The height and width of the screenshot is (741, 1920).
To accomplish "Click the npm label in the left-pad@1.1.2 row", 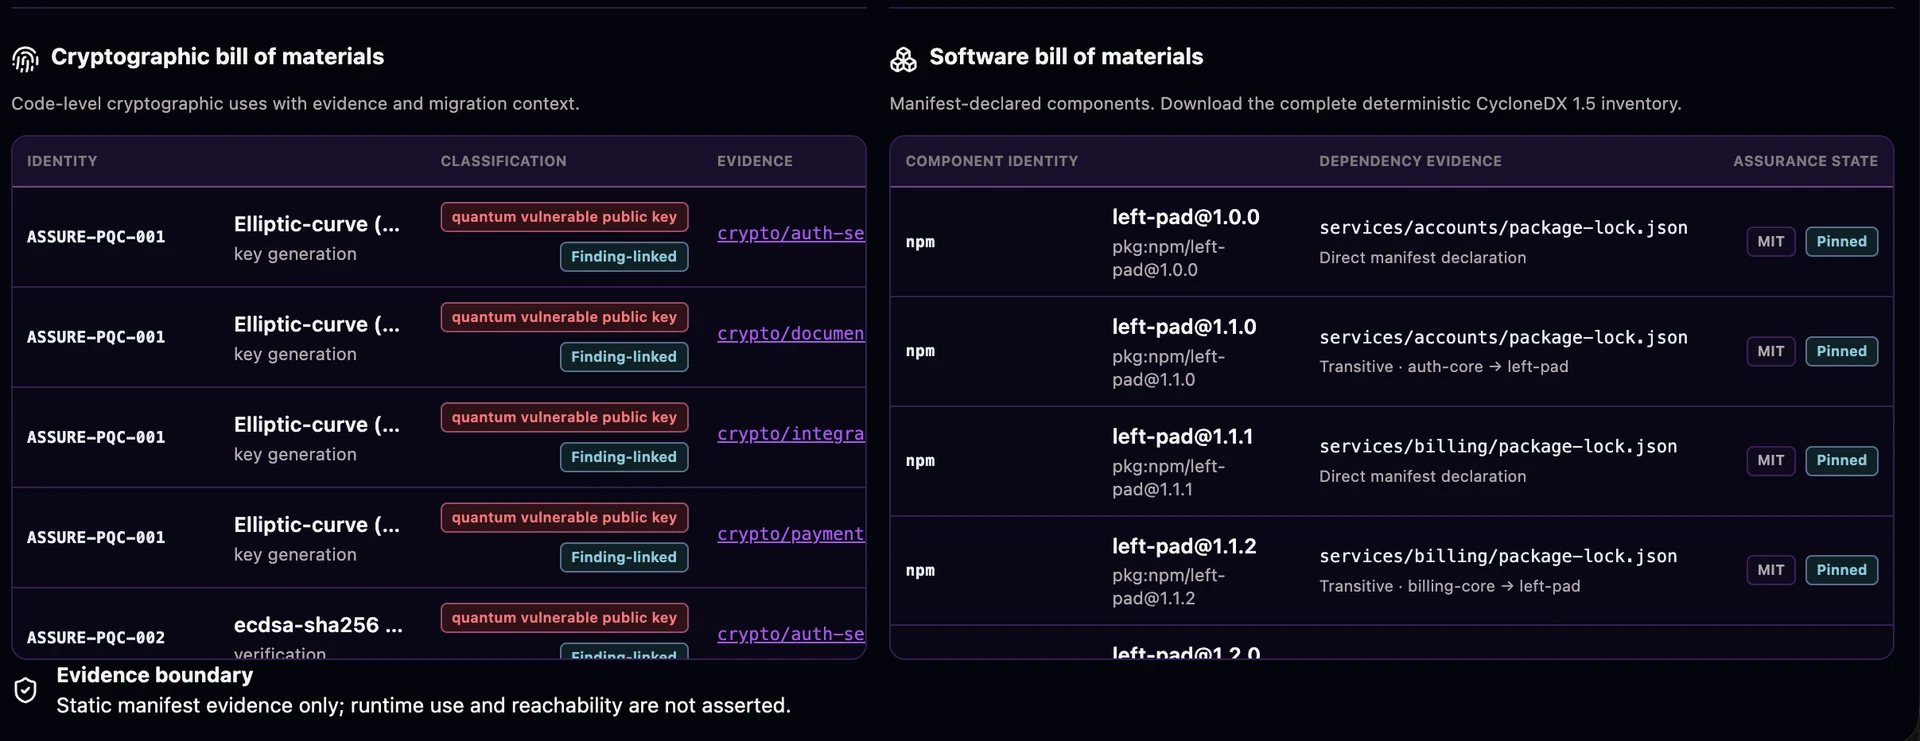I will tap(920, 571).
